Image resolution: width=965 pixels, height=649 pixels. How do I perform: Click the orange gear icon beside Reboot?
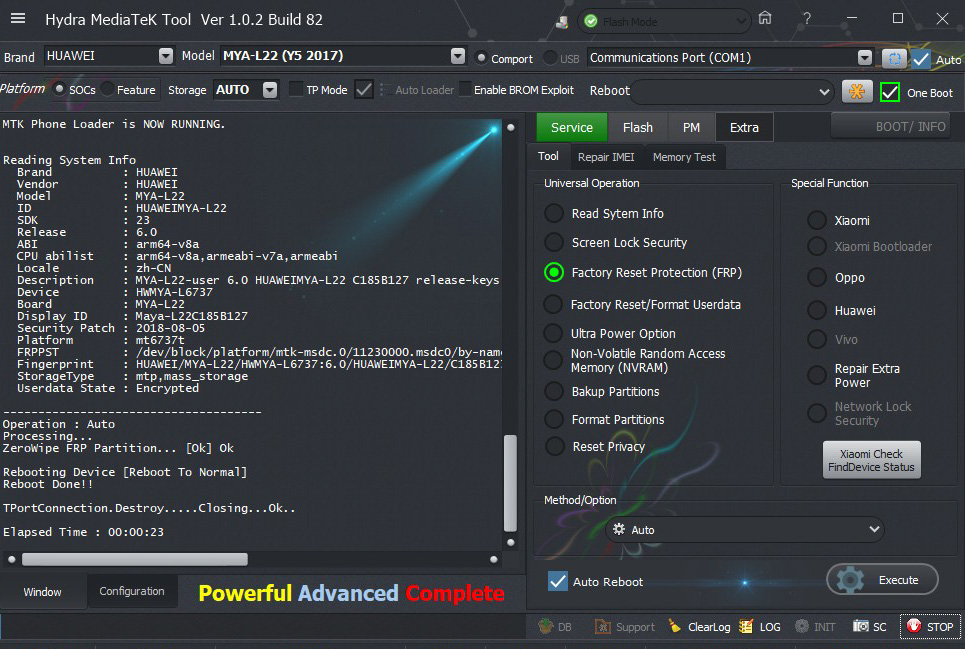pyautogui.click(x=856, y=91)
